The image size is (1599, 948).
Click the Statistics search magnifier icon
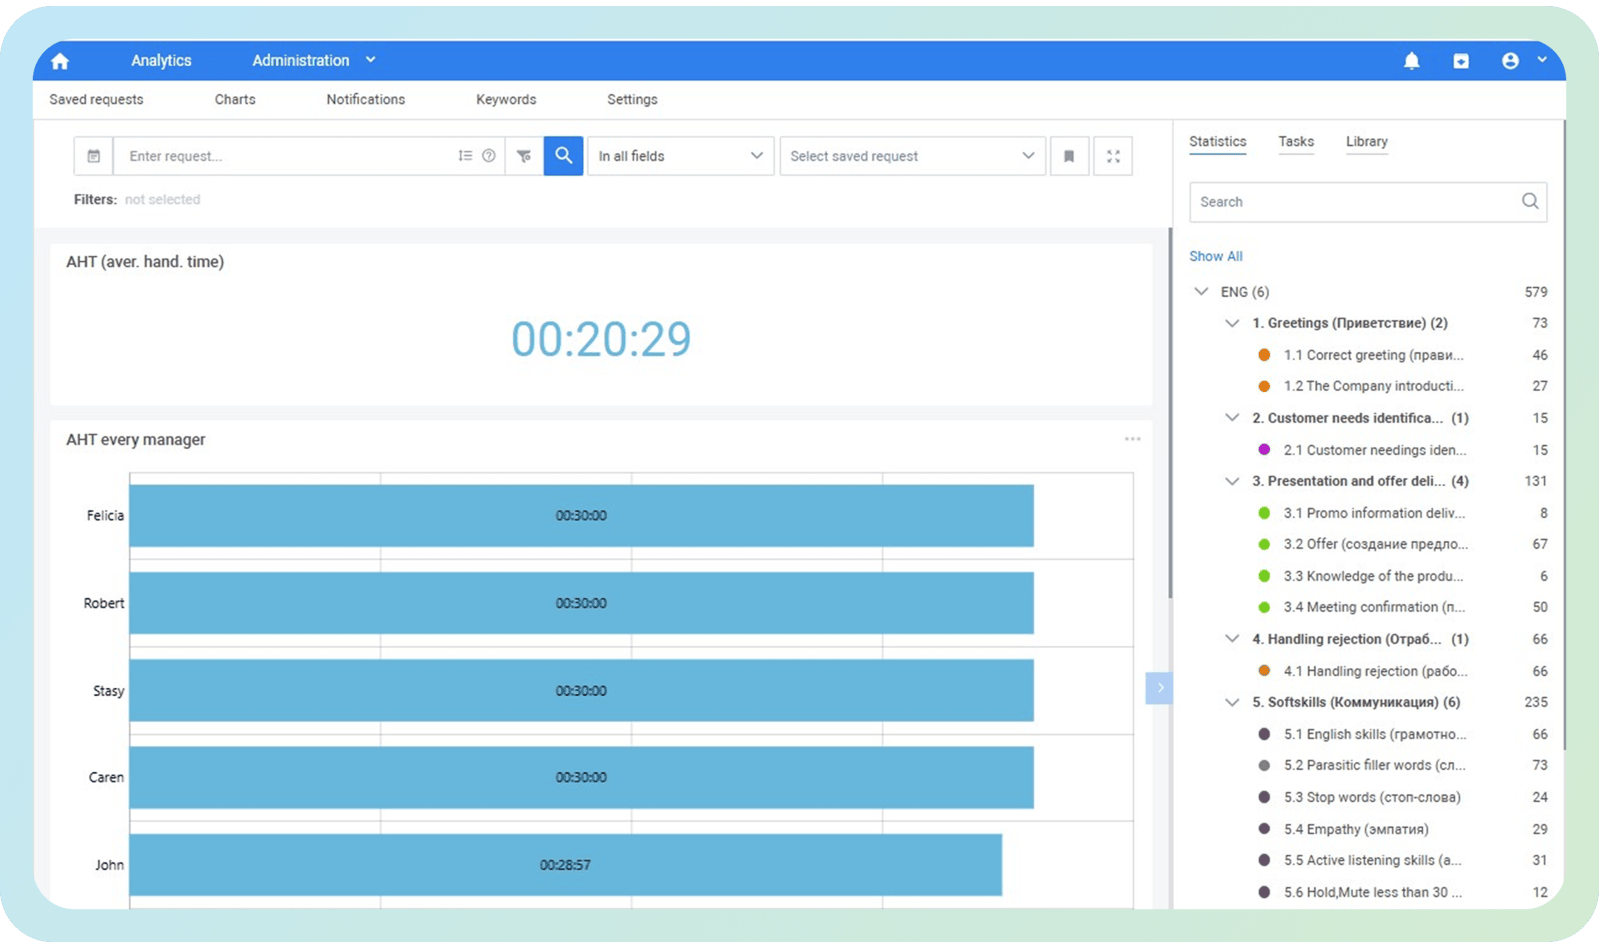pyautogui.click(x=1530, y=201)
